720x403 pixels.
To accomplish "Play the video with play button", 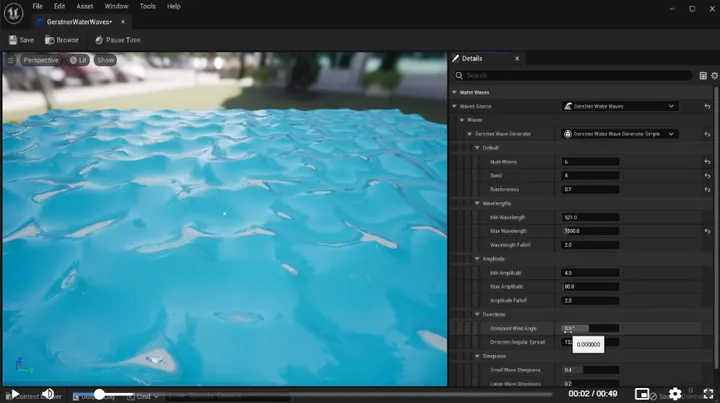I will (15, 394).
